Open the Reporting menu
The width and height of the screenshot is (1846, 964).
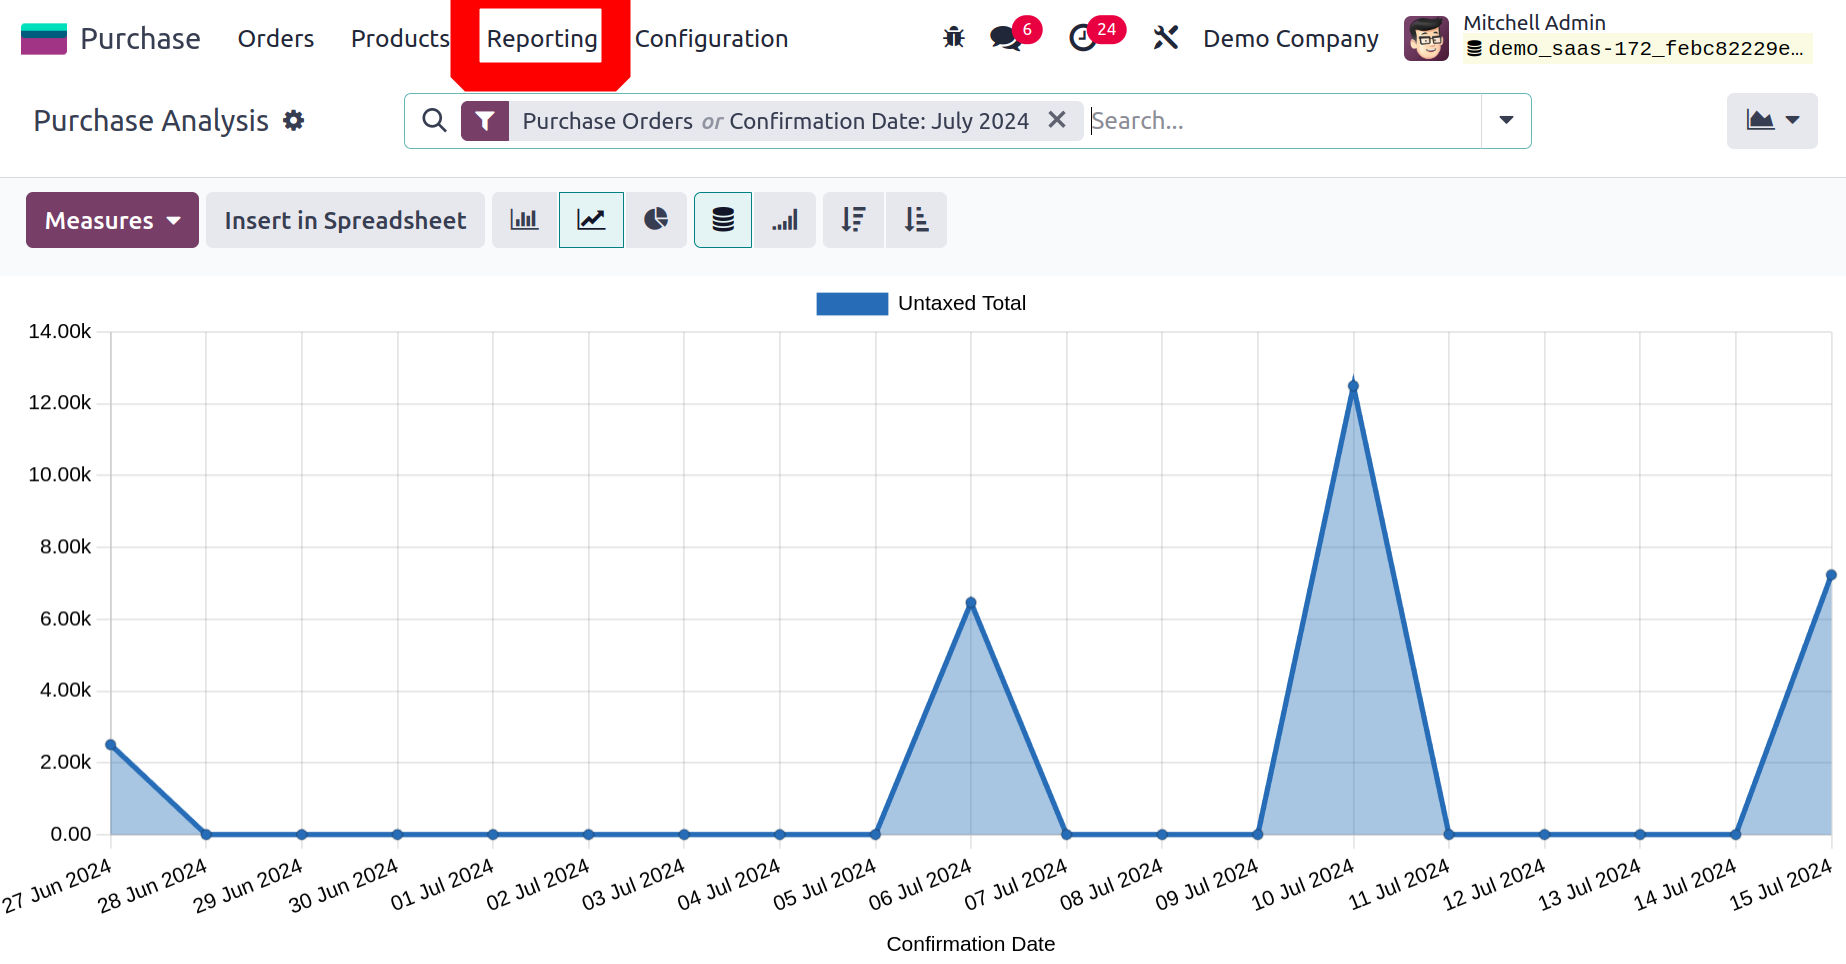tap(541, 38)
